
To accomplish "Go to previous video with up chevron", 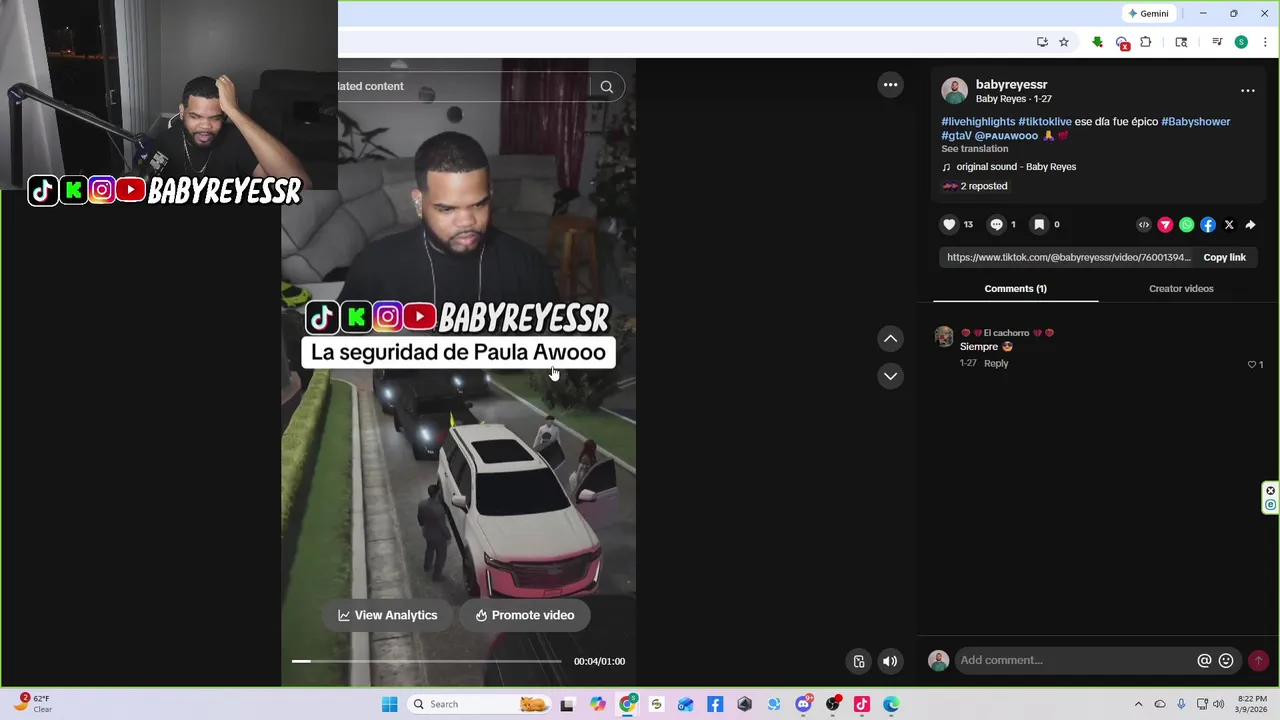I will point(890,339).
